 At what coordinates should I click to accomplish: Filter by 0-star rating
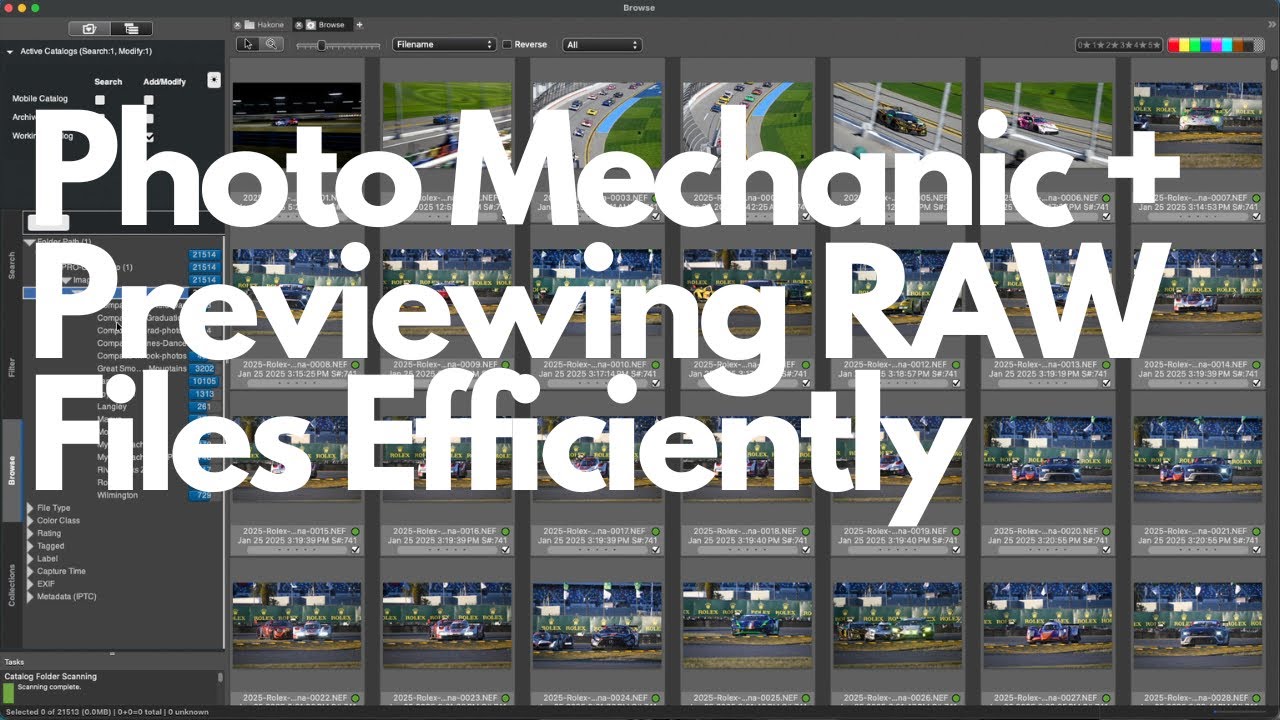click(1083, 45)
